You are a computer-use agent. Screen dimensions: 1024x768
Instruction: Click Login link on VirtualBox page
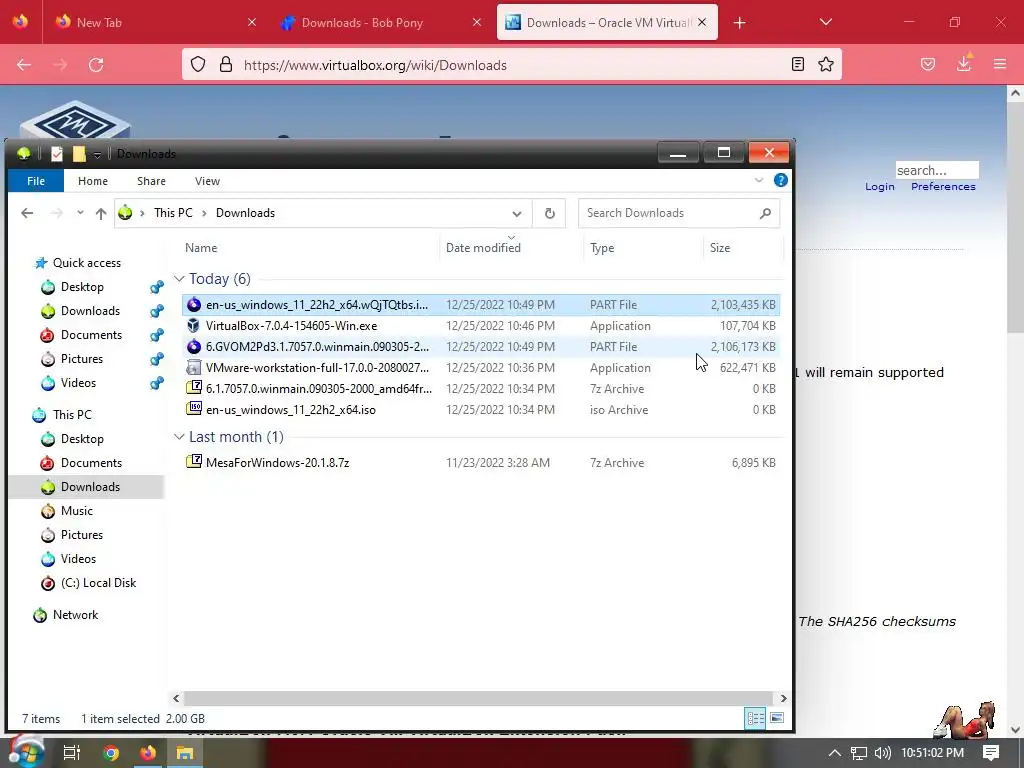(880, 187)
